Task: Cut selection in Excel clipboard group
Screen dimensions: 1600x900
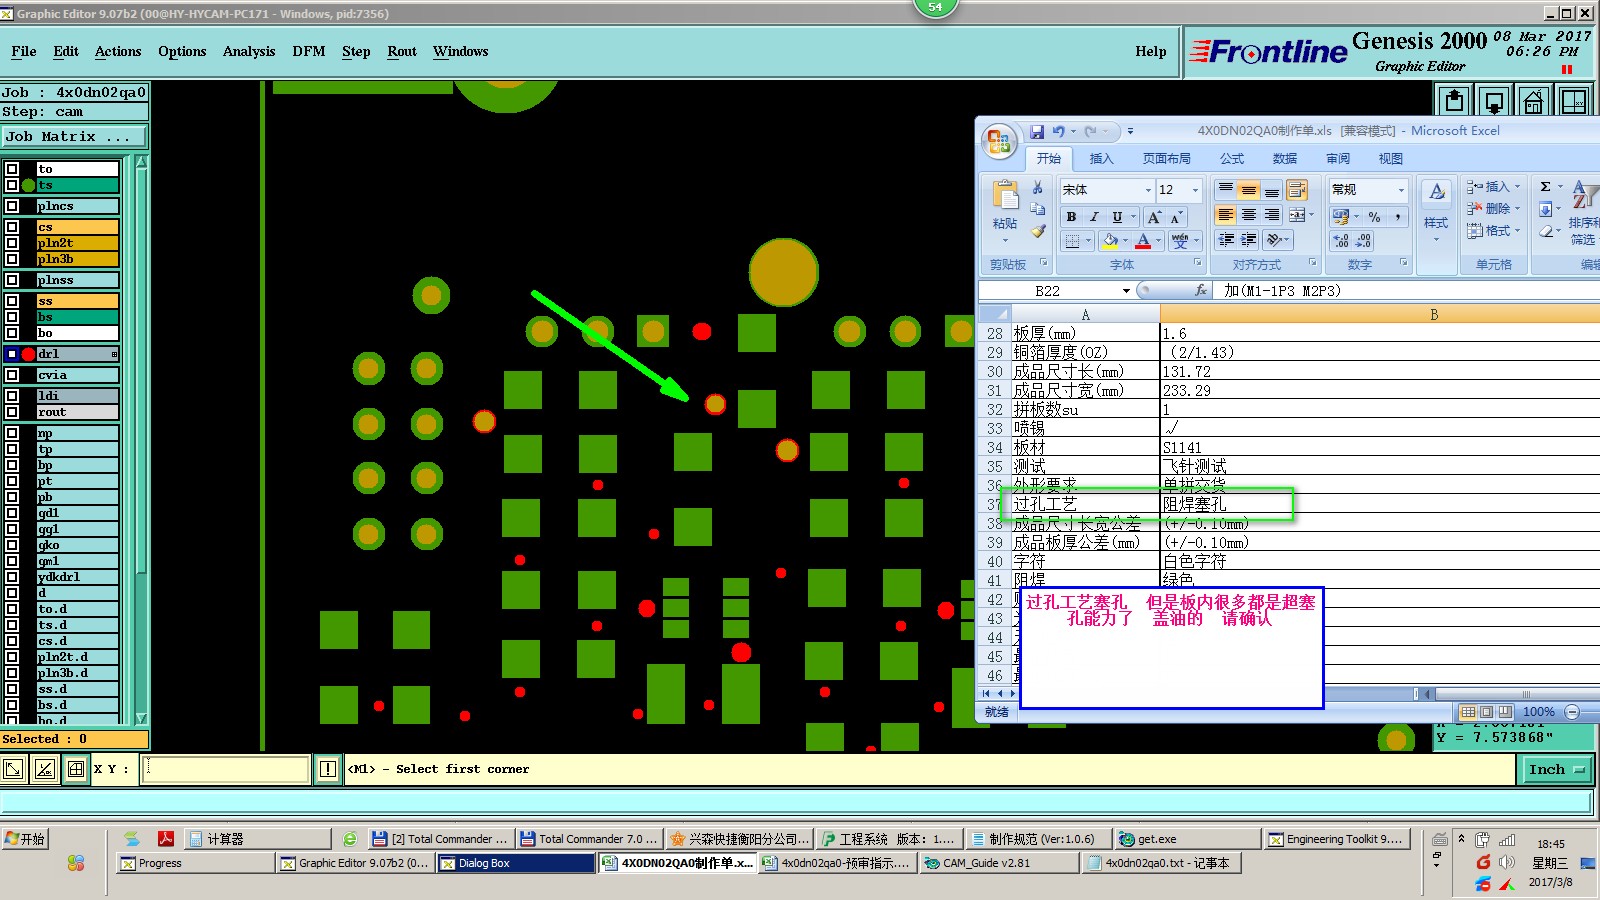Action: coord(1038,187)
